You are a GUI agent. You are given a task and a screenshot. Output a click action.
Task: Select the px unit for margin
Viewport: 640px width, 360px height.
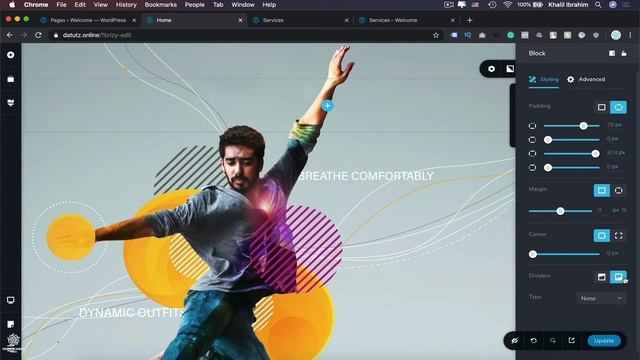tap(616, 210)
